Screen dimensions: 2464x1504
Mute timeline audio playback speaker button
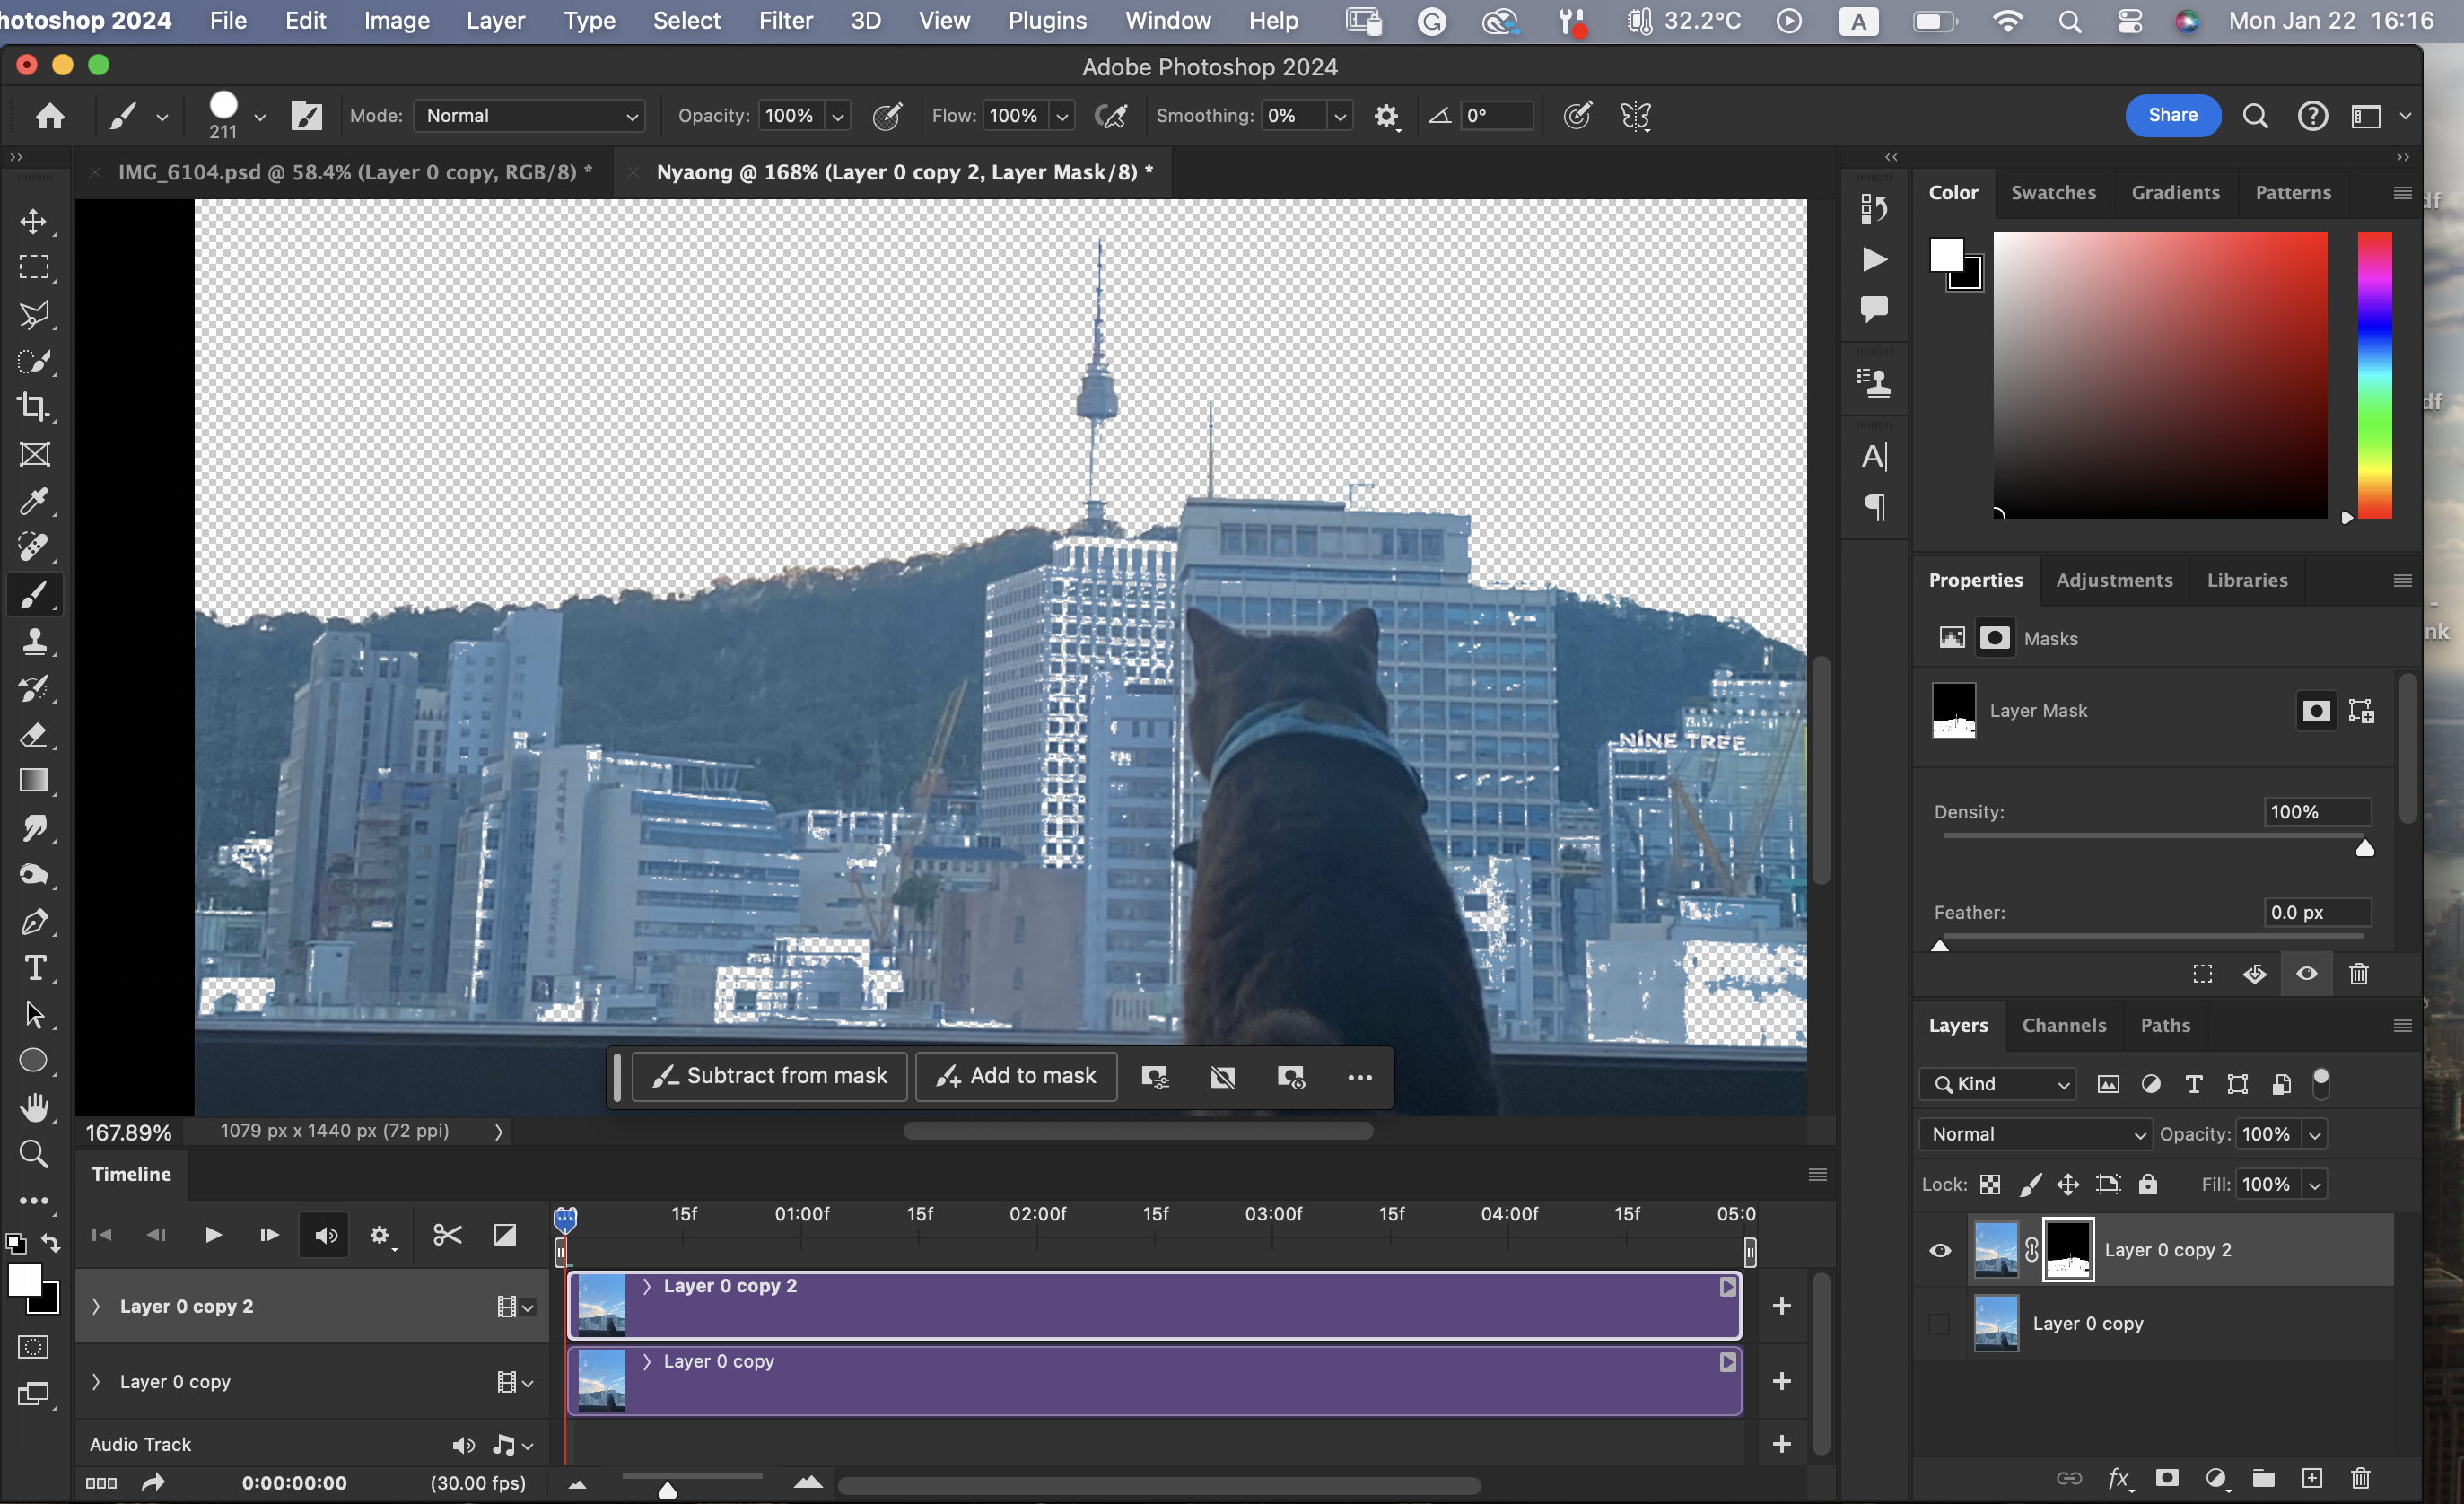[x=326, y=1235]
